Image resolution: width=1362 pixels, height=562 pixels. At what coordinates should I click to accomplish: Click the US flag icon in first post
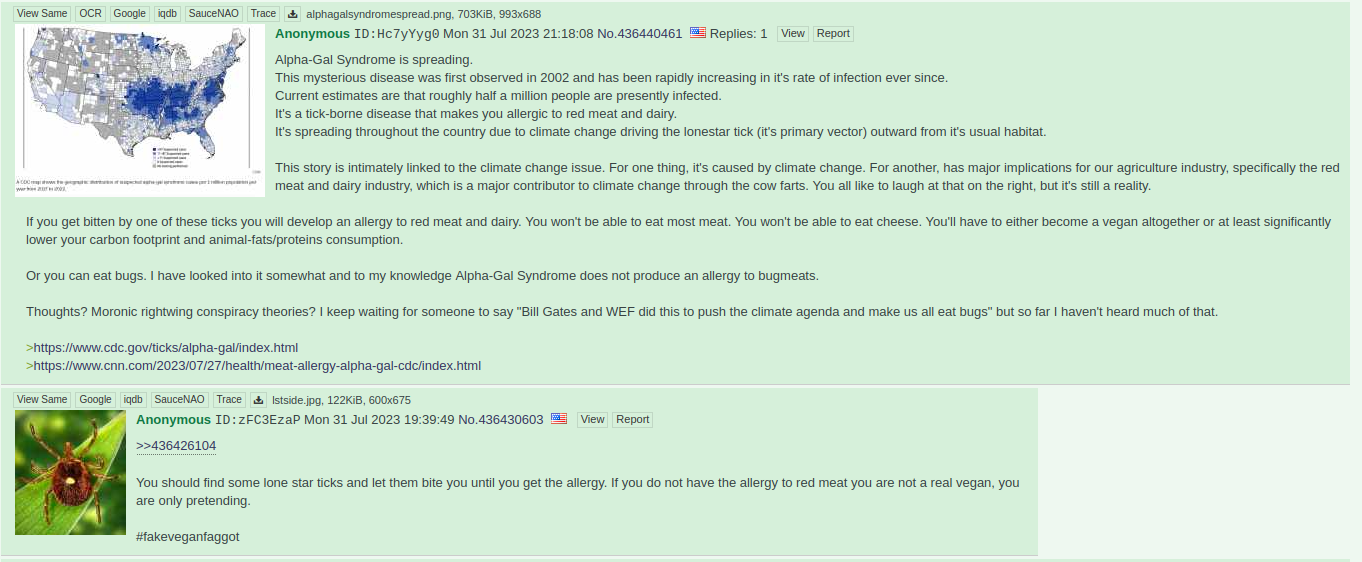point(698,33)
